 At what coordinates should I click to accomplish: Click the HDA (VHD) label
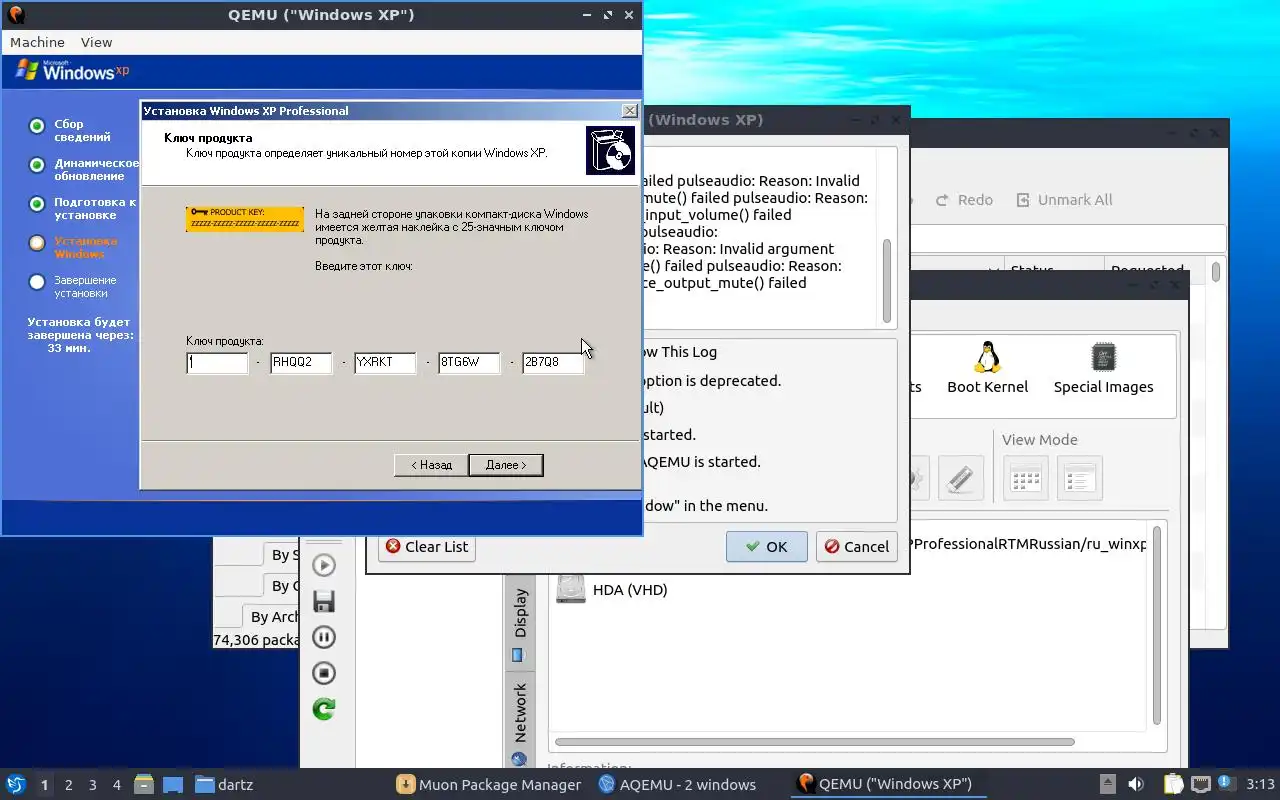click(x=630, y=589)
